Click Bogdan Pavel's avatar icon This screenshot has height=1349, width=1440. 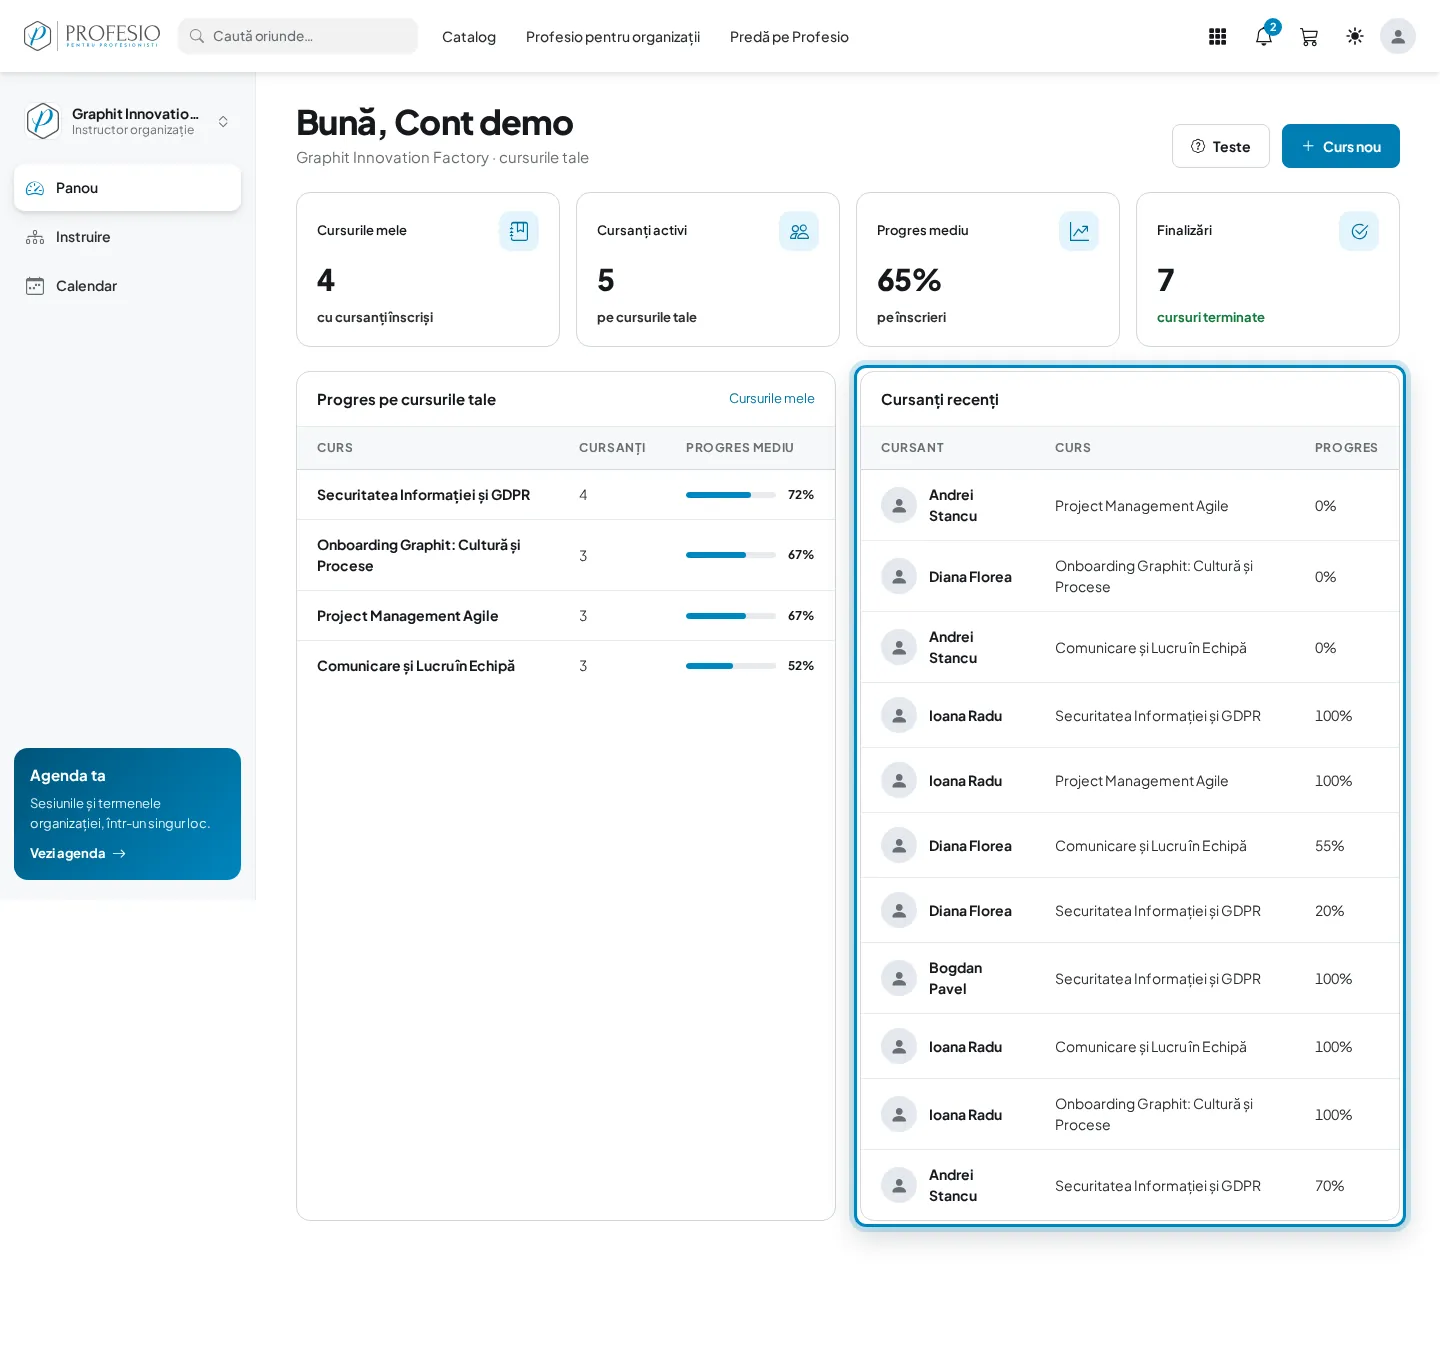point(899,978)
